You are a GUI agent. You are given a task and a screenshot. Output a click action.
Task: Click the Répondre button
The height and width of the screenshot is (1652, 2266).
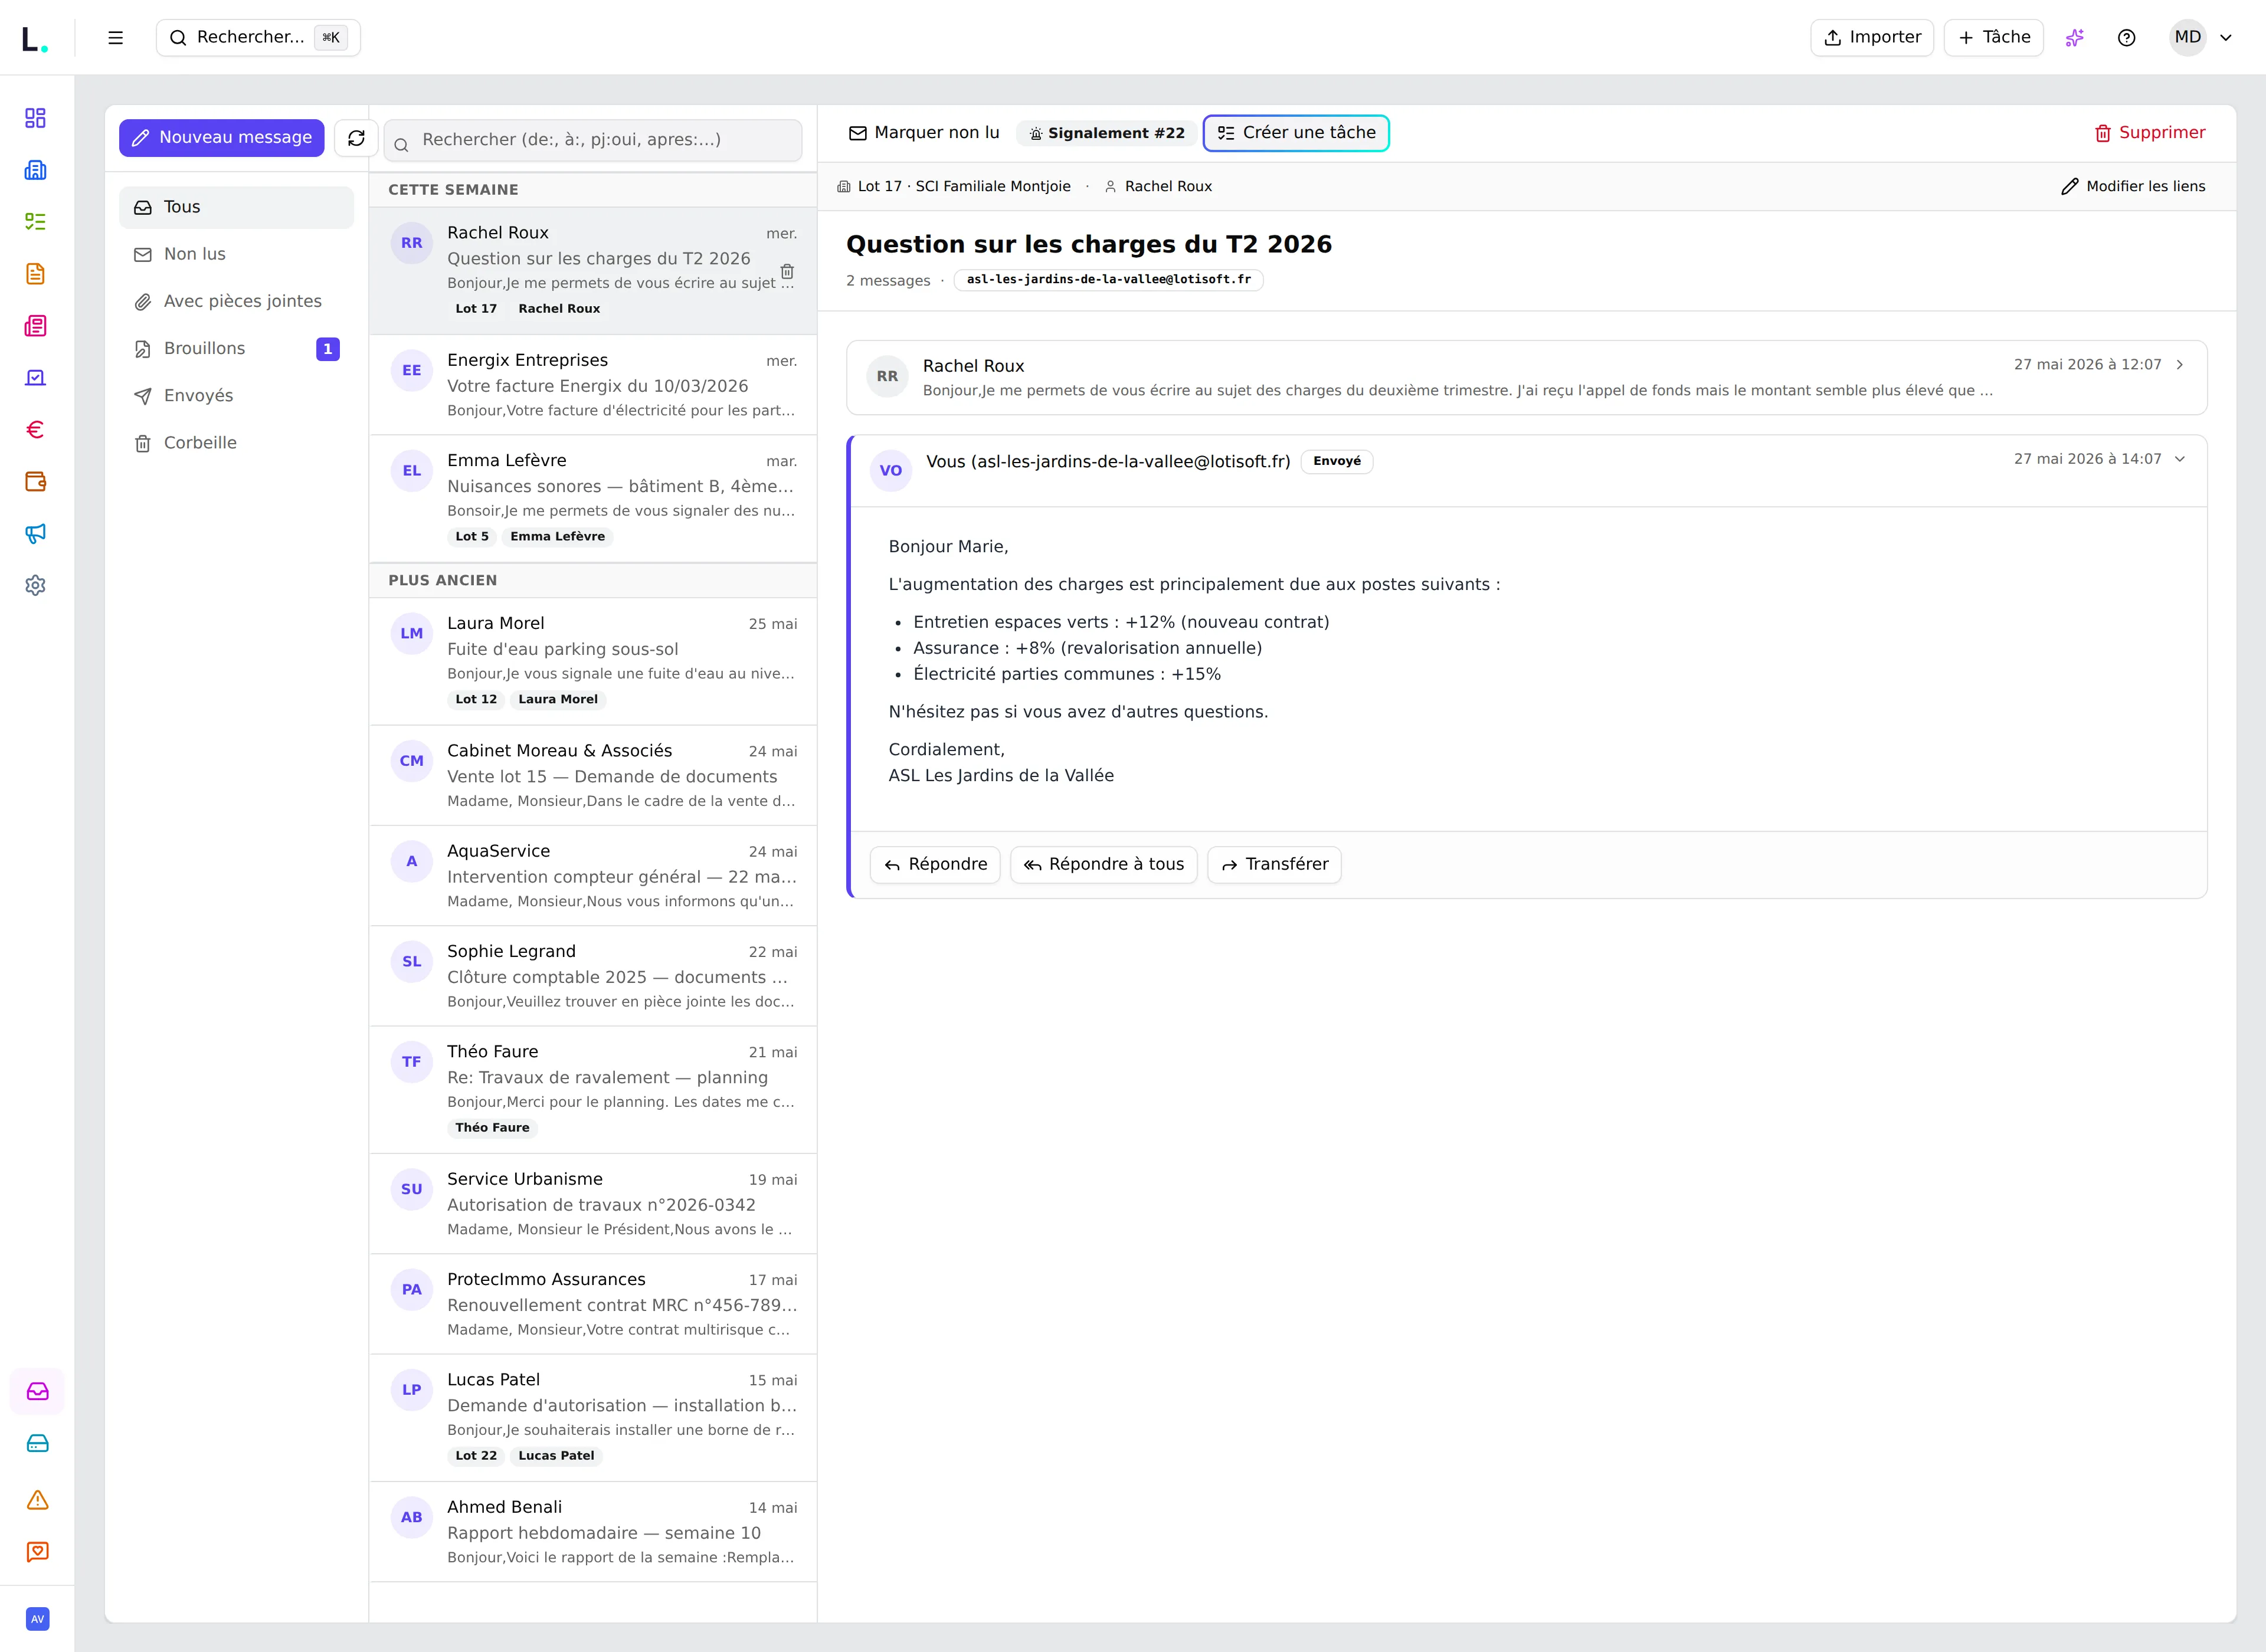(x=935, y=865)
